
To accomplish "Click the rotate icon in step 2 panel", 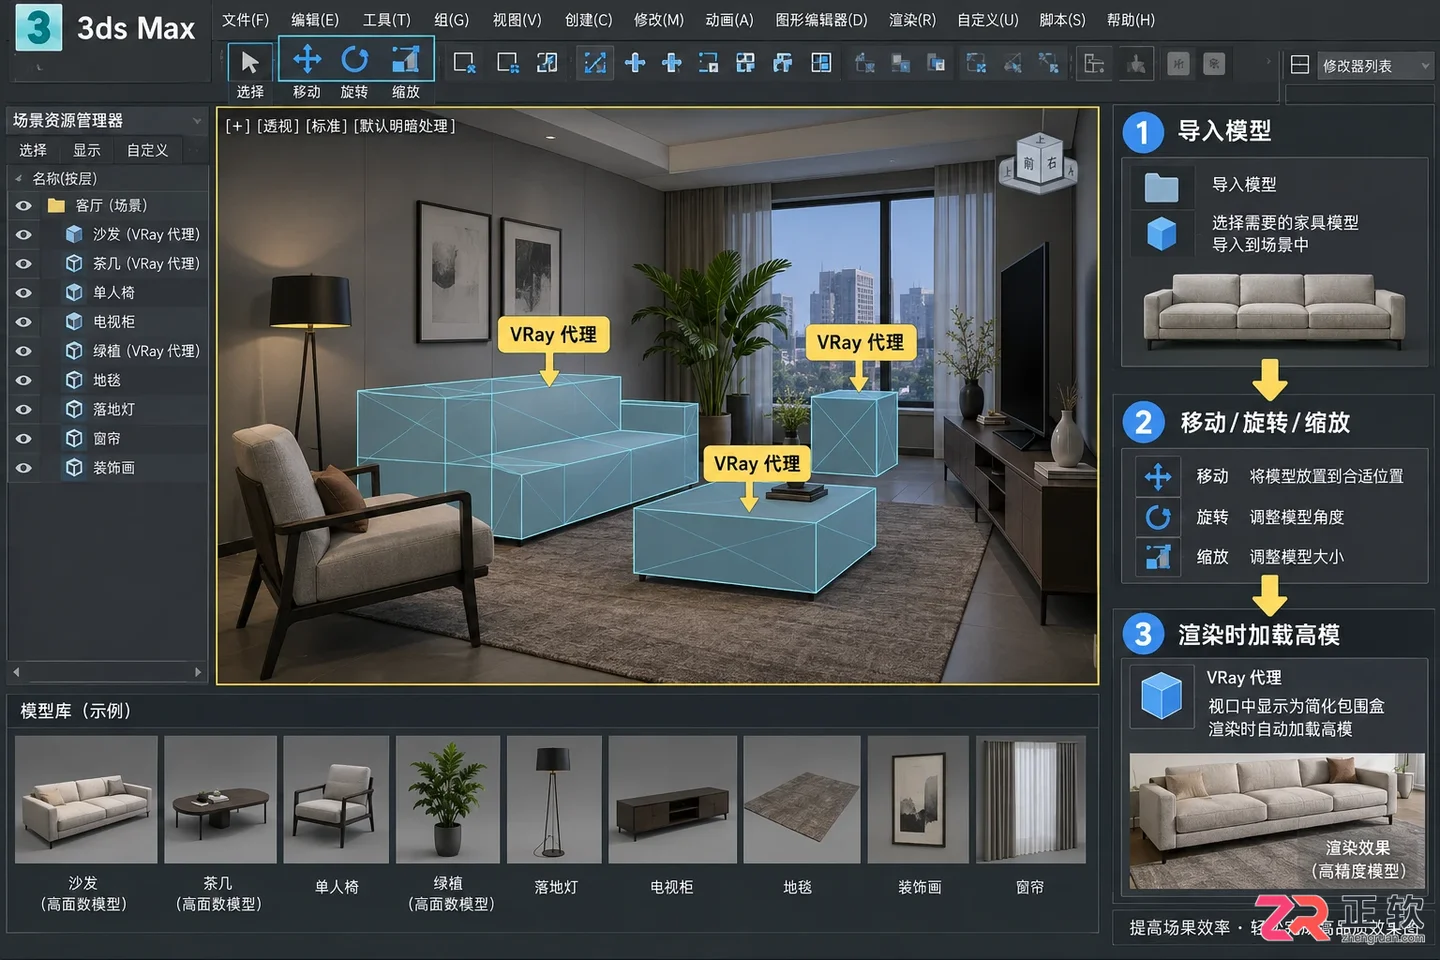I will [x=1158, y=517].
